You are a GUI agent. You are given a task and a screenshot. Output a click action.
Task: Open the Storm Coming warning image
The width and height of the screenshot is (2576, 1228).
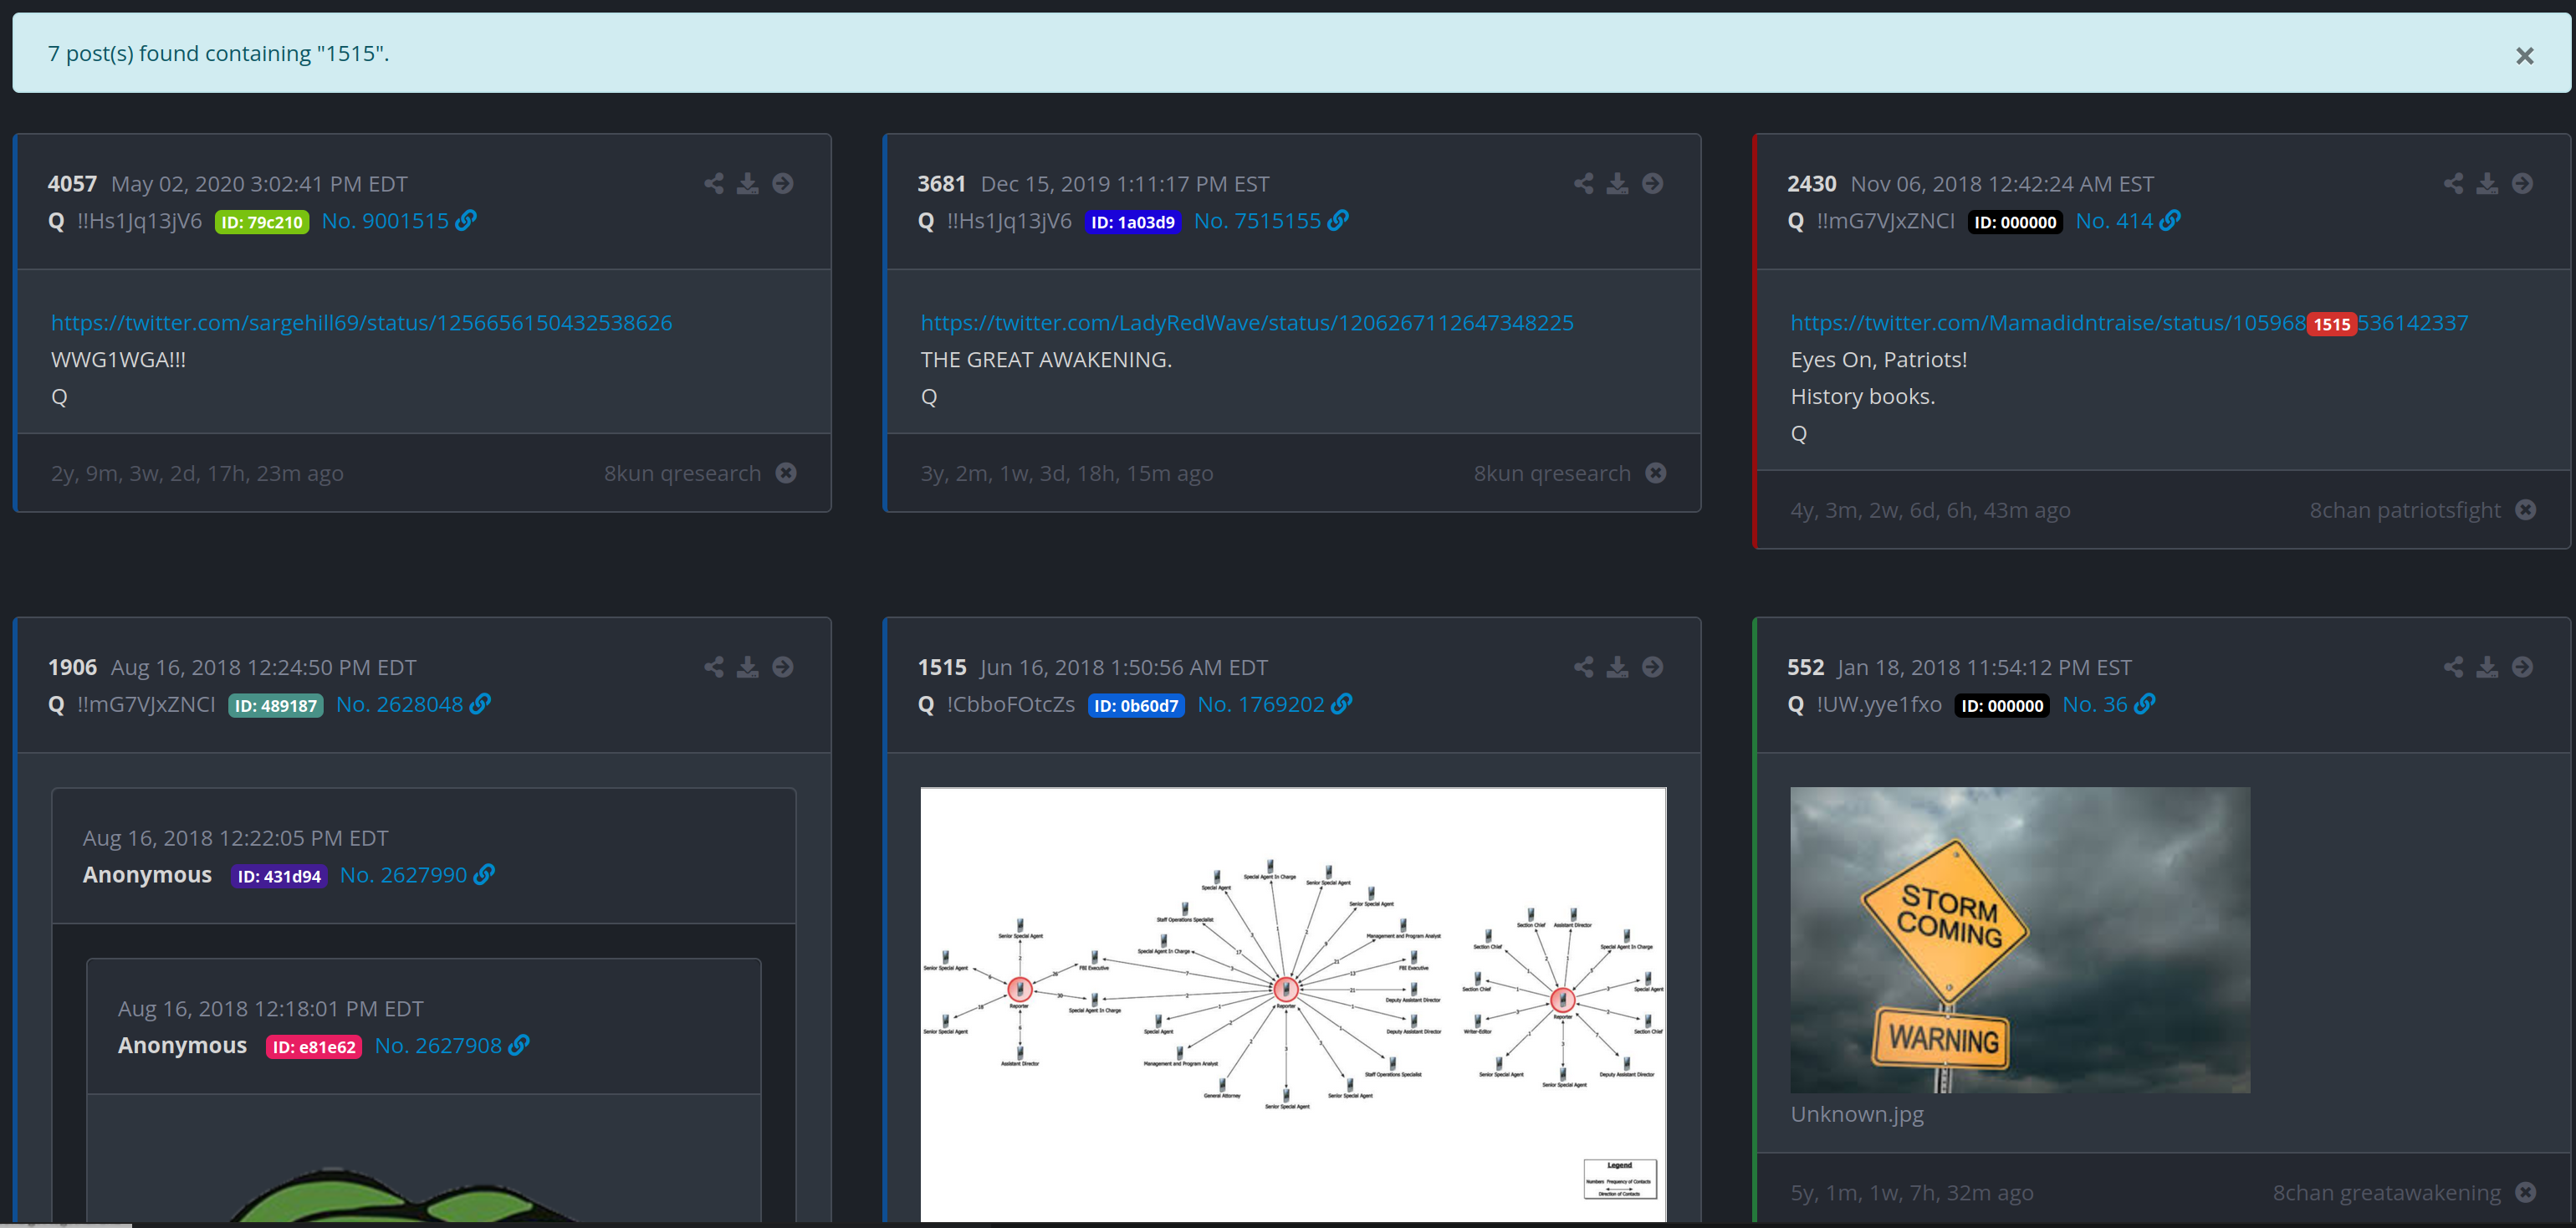(2020, 940)
